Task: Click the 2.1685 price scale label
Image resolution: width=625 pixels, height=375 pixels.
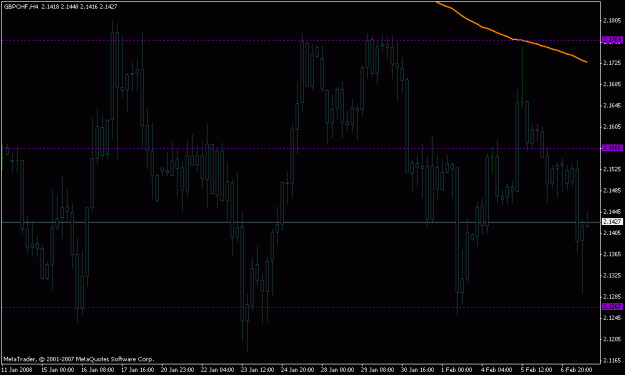Action: coord(612,84)
